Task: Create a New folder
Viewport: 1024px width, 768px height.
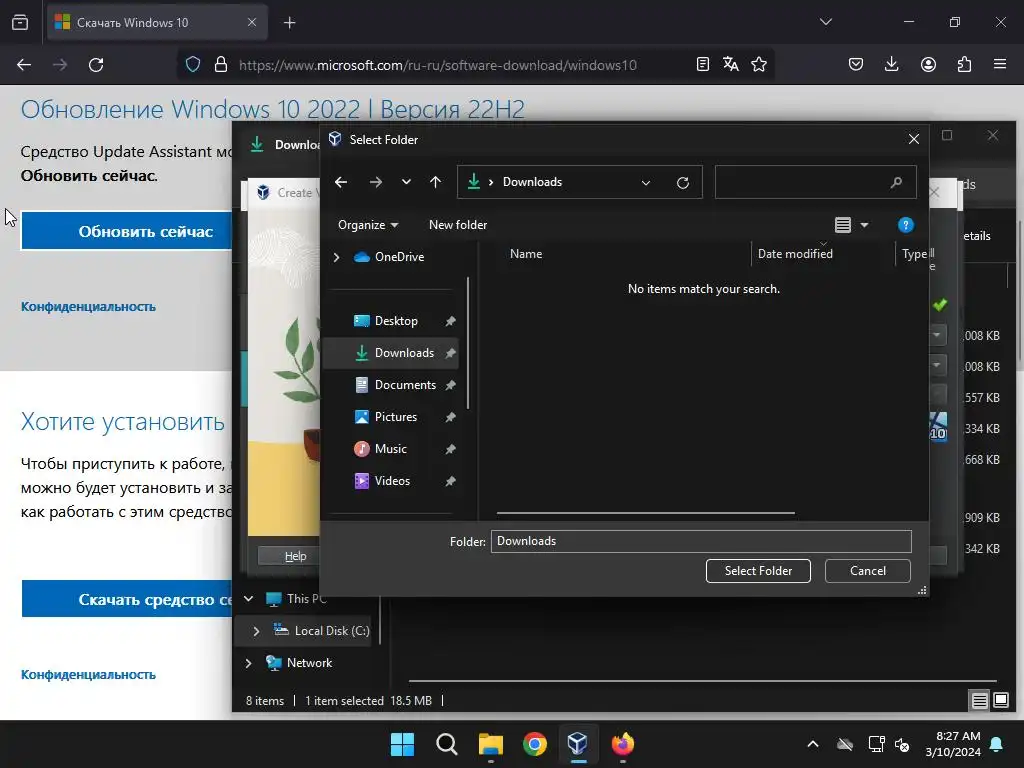Action: click(x=458, y=225)
